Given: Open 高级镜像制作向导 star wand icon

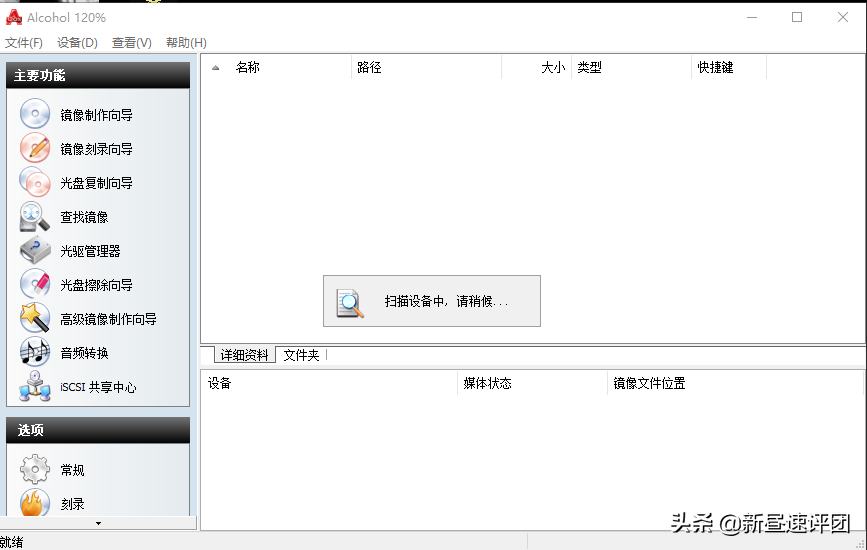Looking at the screenshot, I should (35, 319).
